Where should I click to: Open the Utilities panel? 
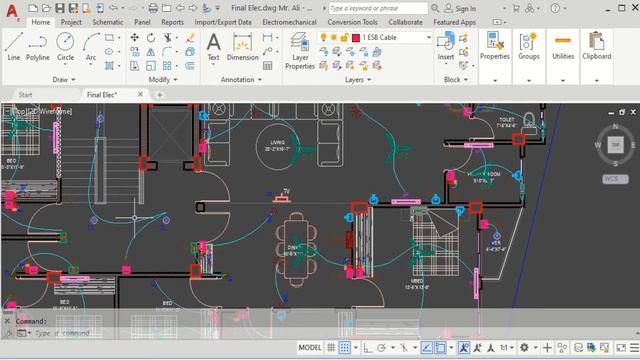563,46
